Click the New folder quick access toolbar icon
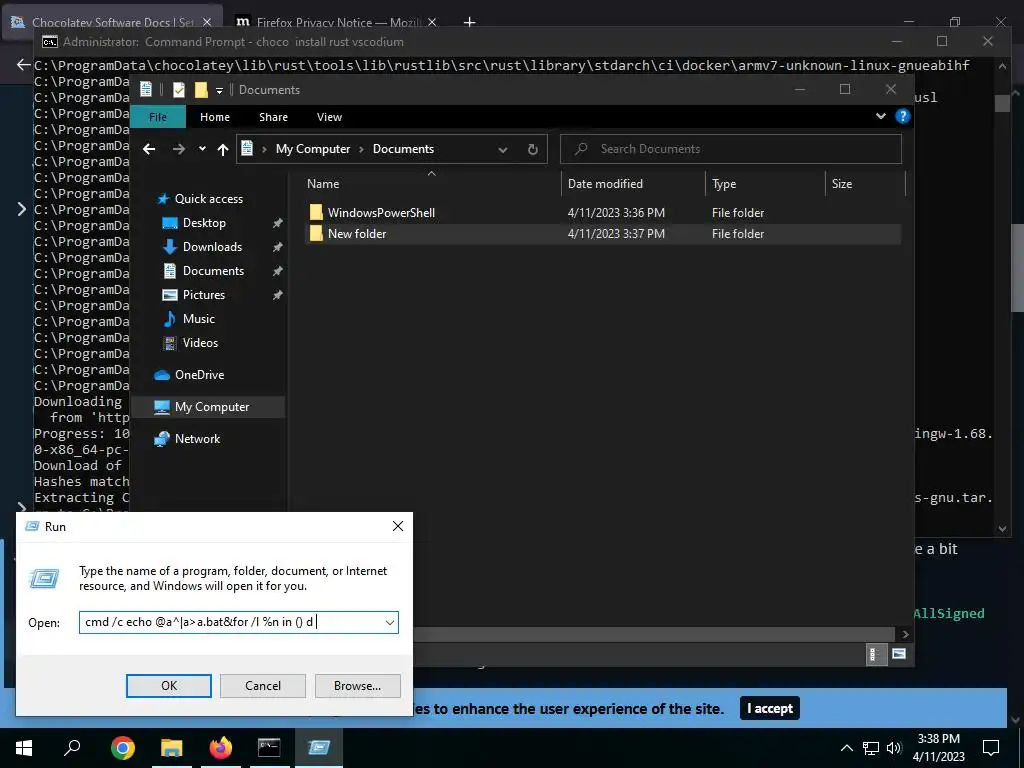Screen dimensions: 1024x768 [x=201, y=90]
